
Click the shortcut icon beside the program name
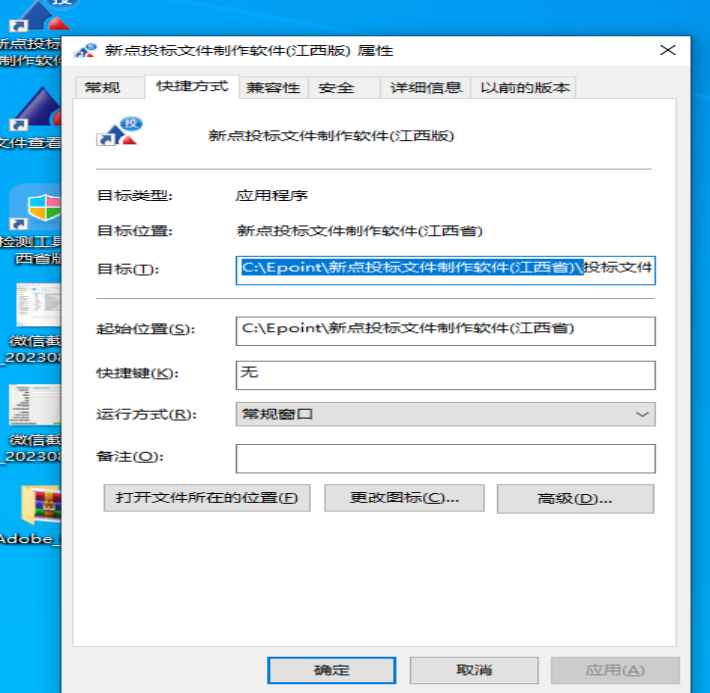pyautogui.click(x=120, y=132)
